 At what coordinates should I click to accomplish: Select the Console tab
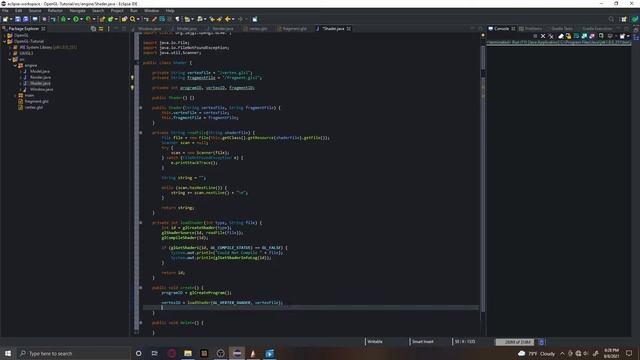501,29
